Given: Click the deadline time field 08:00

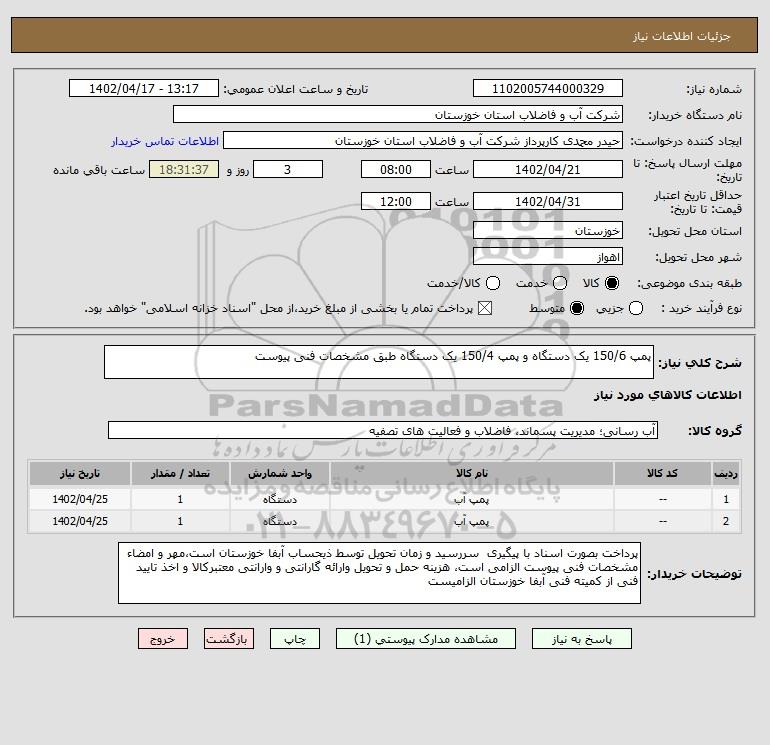Looking at the screenshot, I should (x=396, y=169).
